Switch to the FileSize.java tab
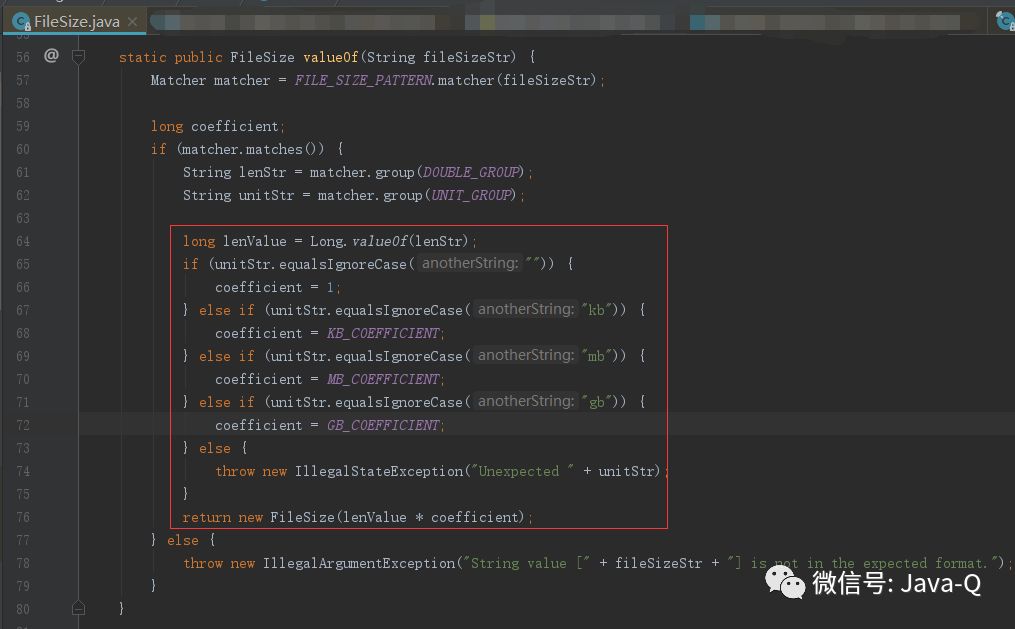This screenshot has height=629, width=1015. coord(76,21)
